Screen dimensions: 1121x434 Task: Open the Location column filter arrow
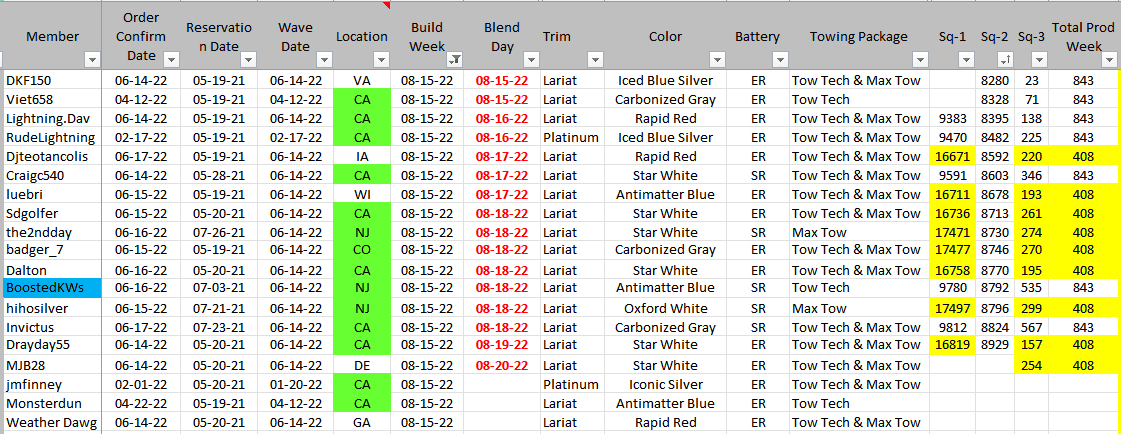[381, 59]
